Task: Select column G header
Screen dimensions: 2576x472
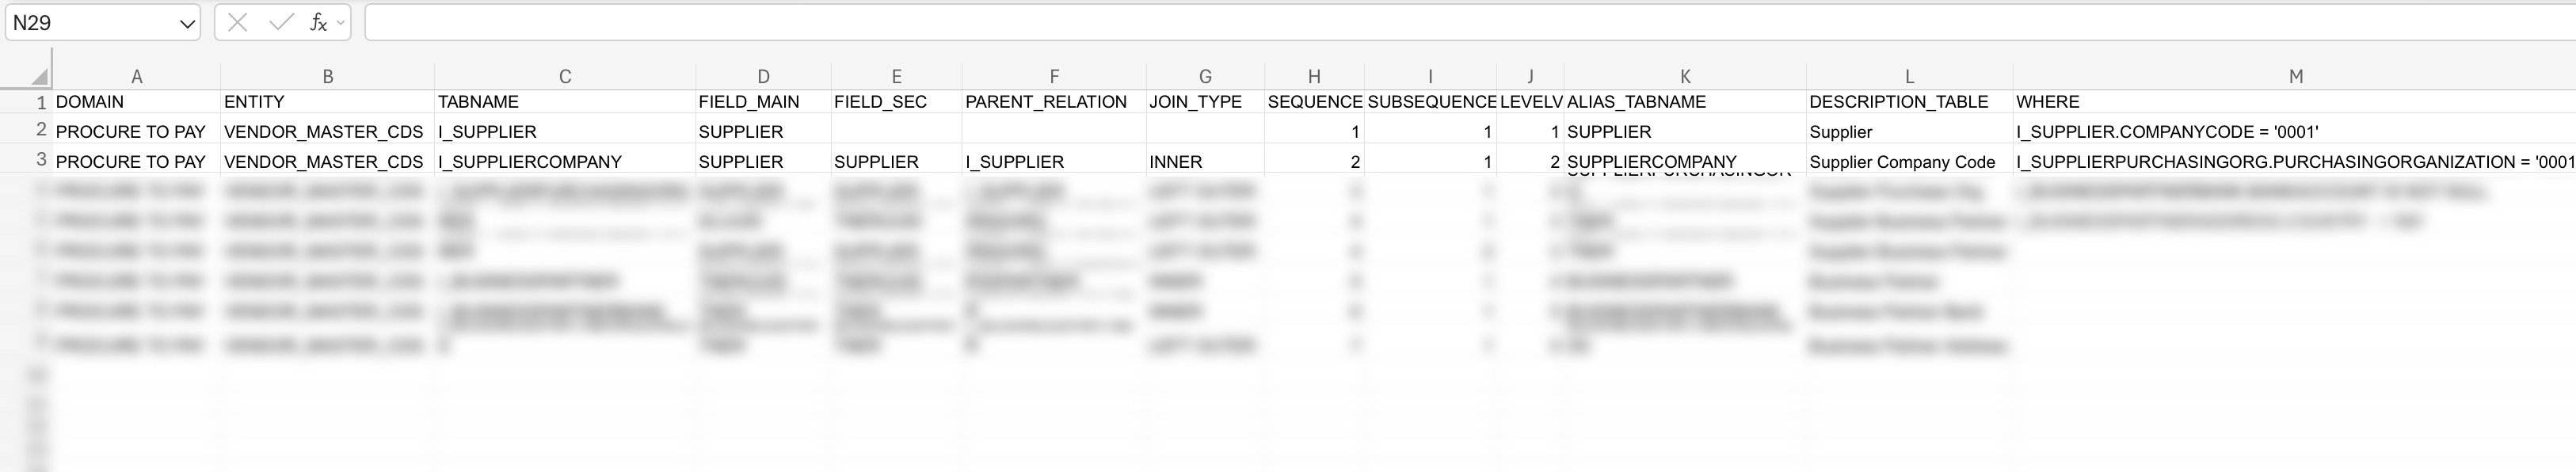Action: (1205, 77)
